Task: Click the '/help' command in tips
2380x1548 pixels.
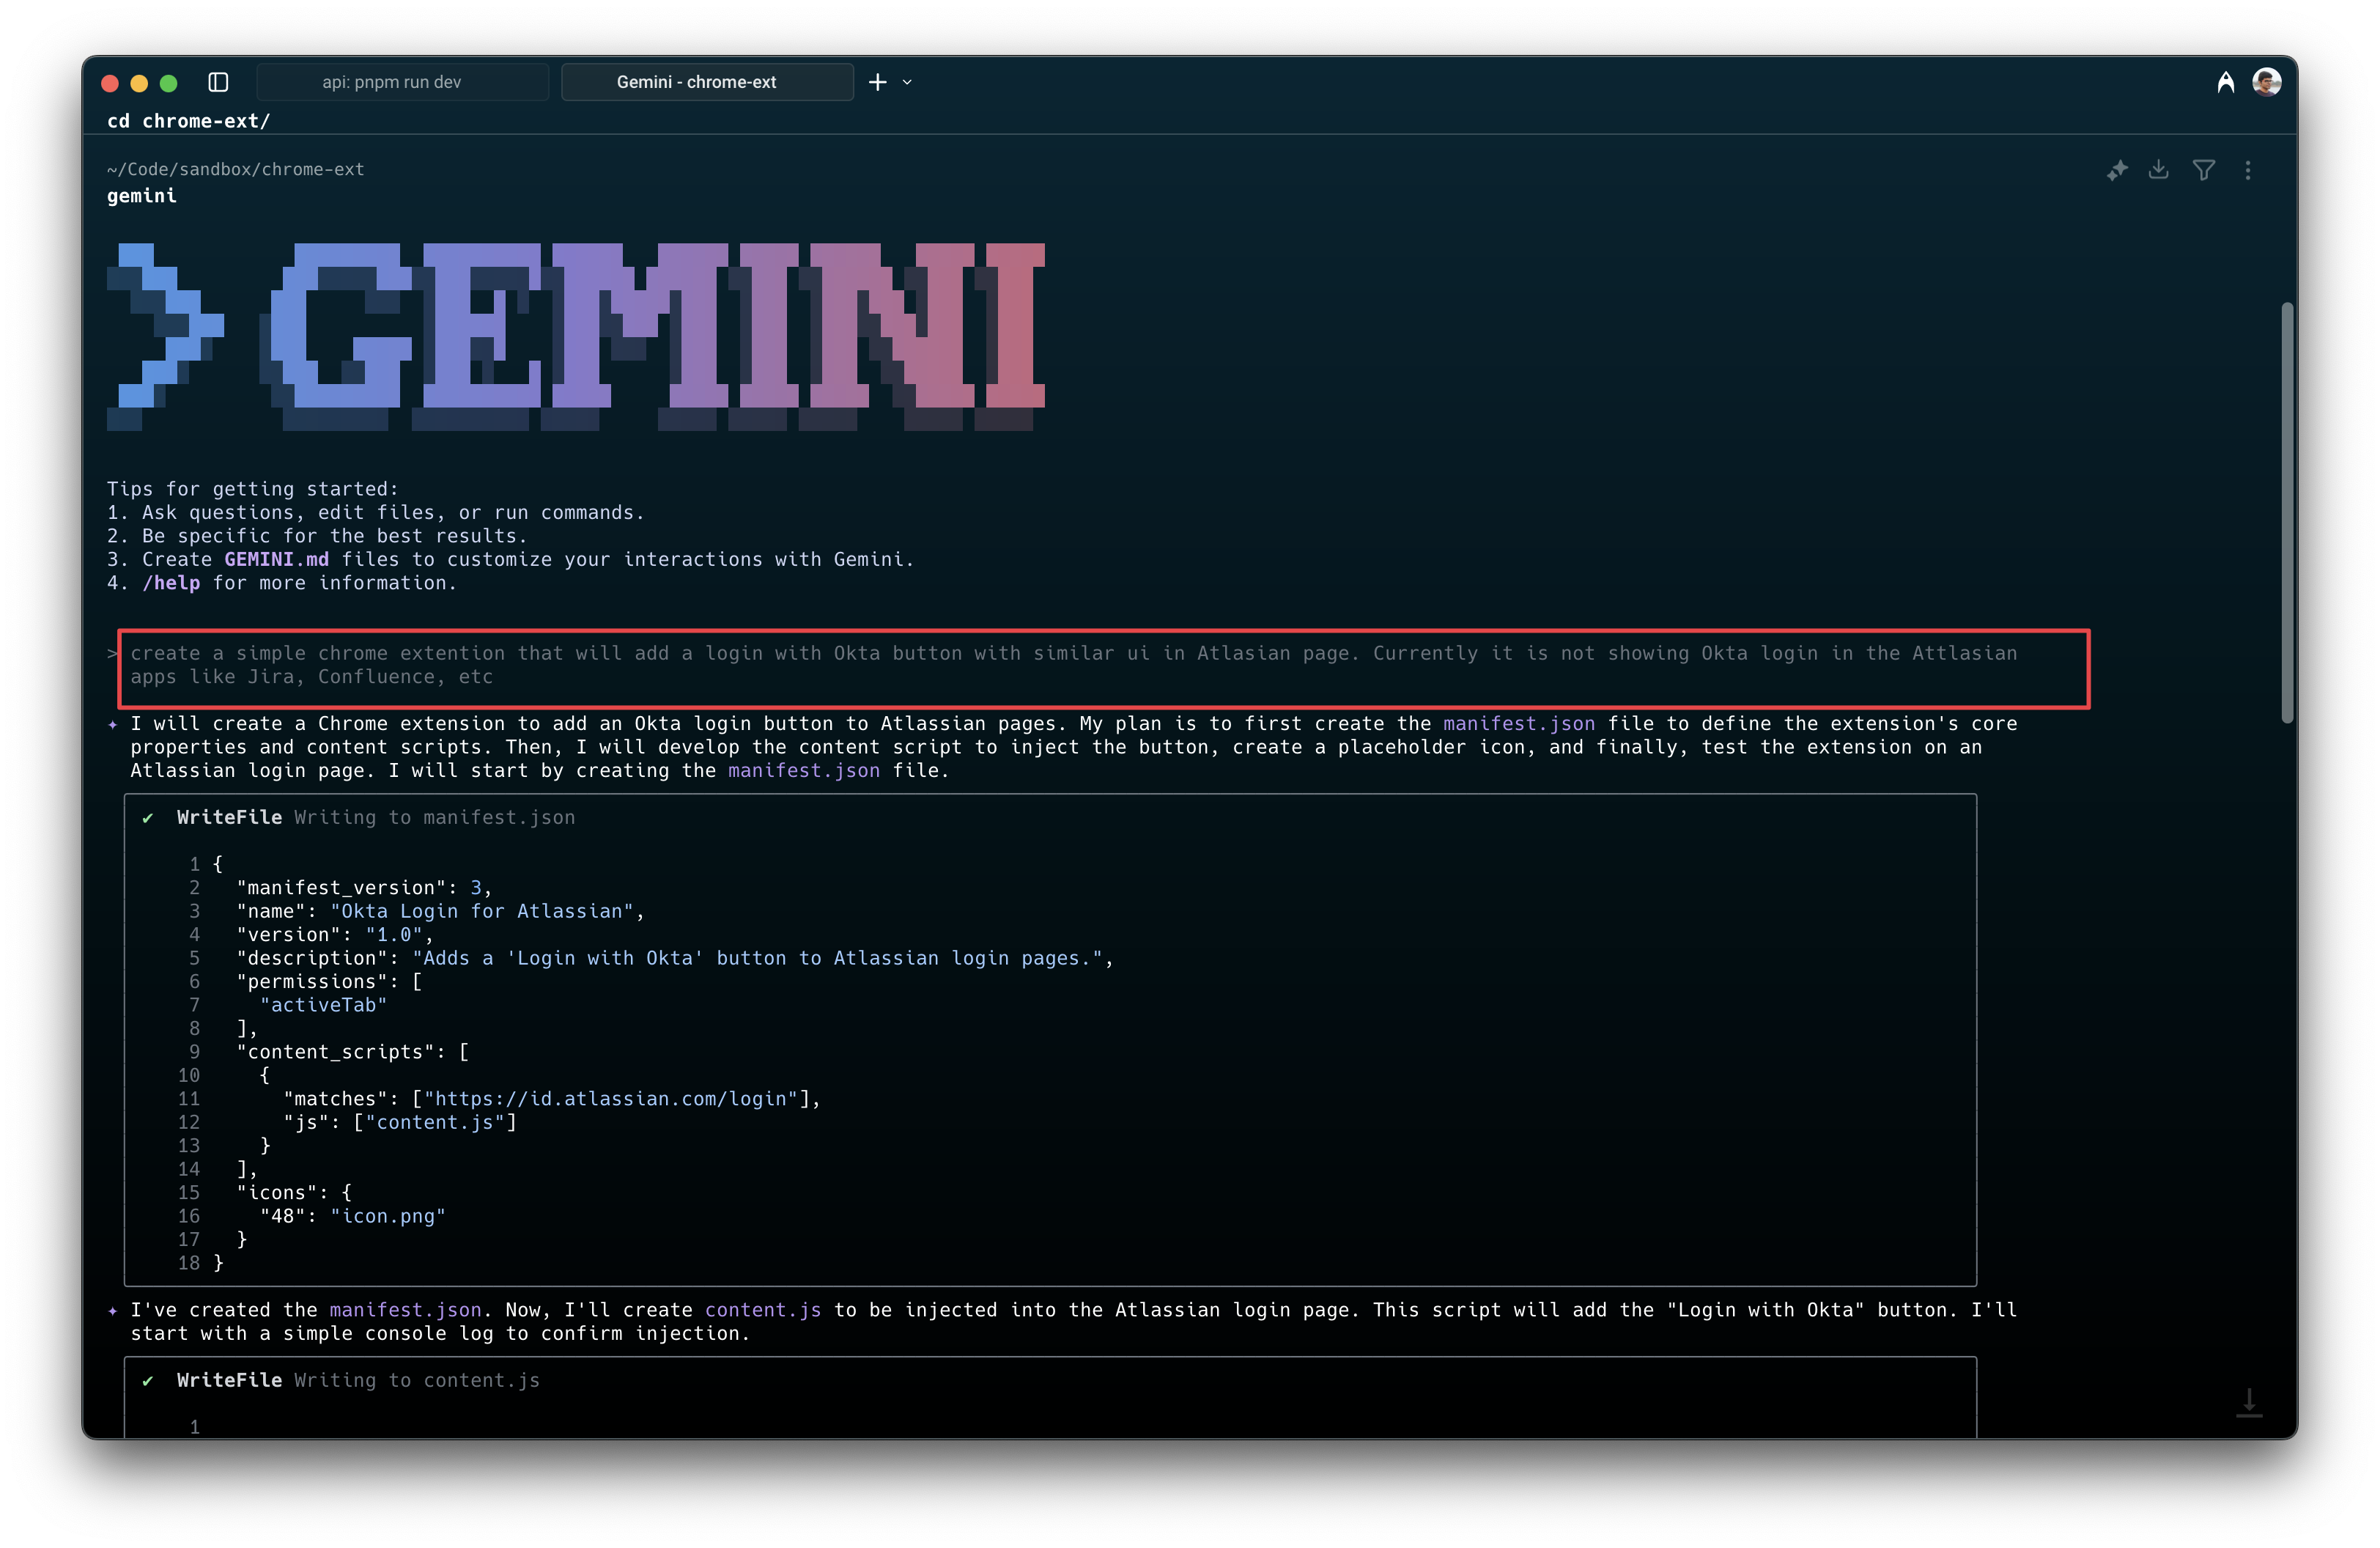Action: (171, 583)
